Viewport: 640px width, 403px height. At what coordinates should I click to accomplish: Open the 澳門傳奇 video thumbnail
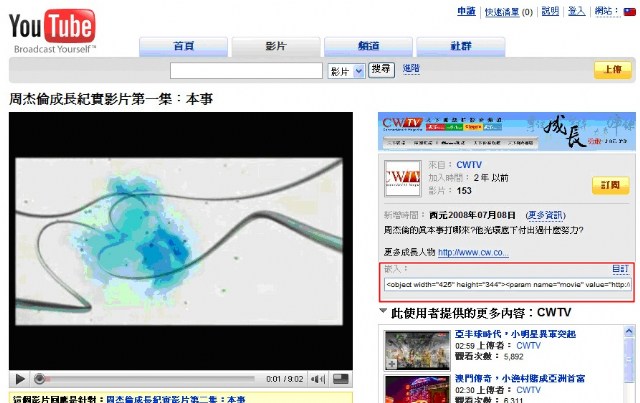coord(417,390)
